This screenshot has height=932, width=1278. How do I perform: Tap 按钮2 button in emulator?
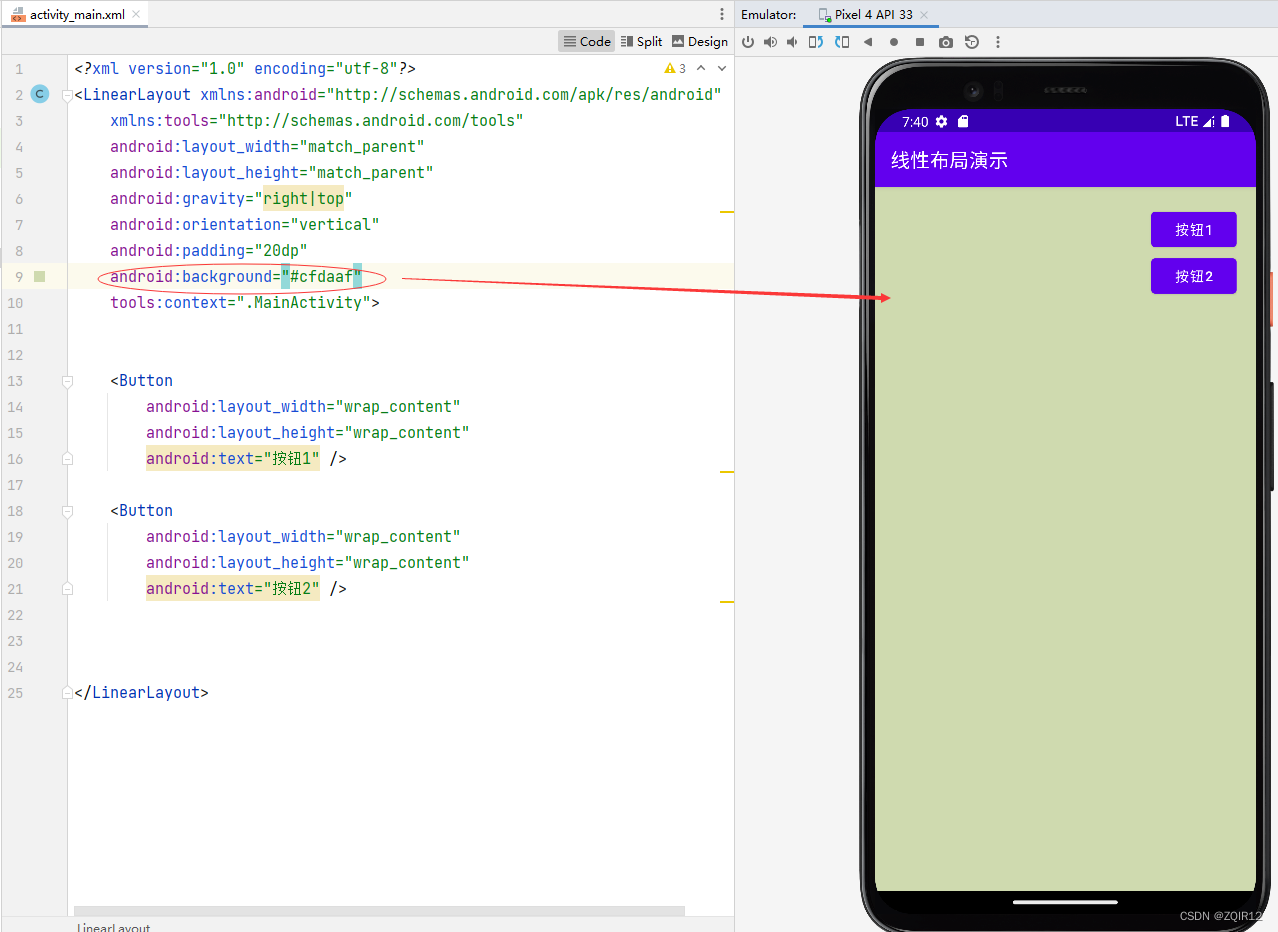coord(1193,276)
